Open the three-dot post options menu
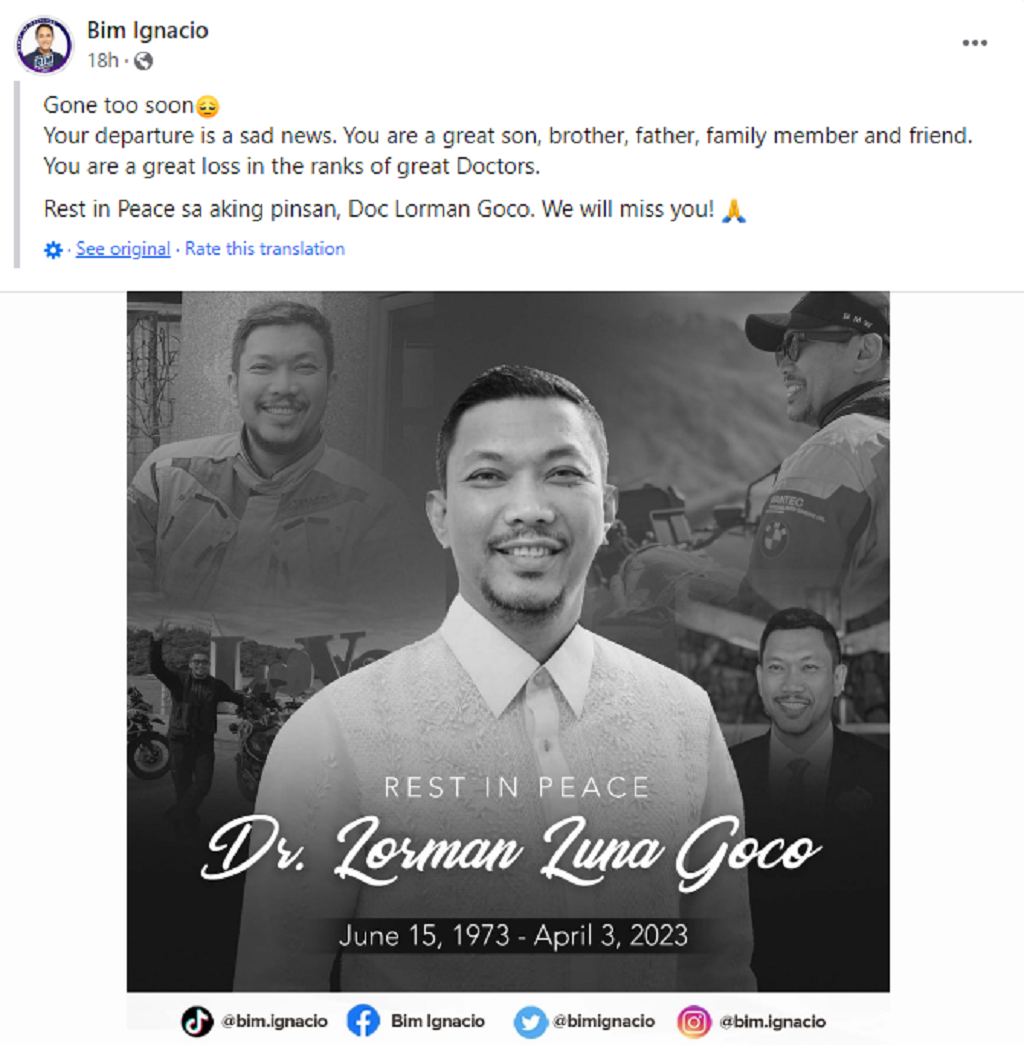The height and width of the screenshot is (1045, 1024). click(974, 43)
